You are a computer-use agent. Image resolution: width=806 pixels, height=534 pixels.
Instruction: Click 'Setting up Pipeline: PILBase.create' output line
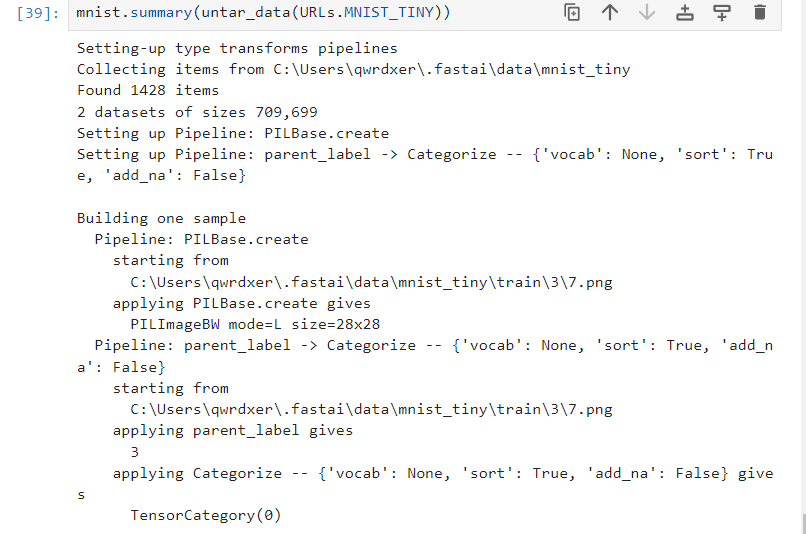[x=233, y=133]
